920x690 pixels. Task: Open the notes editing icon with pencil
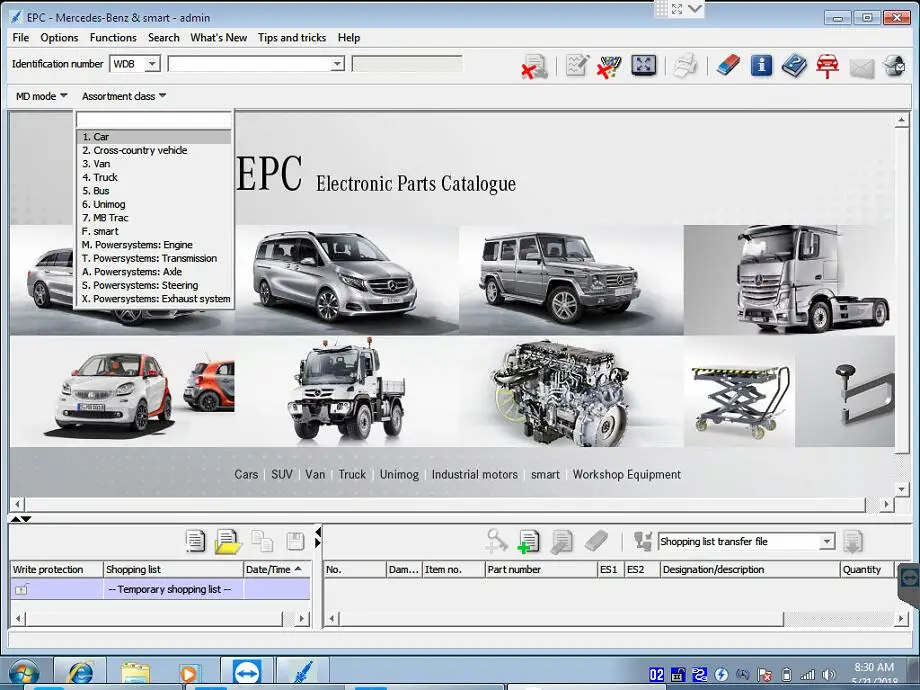pos(577,65)
